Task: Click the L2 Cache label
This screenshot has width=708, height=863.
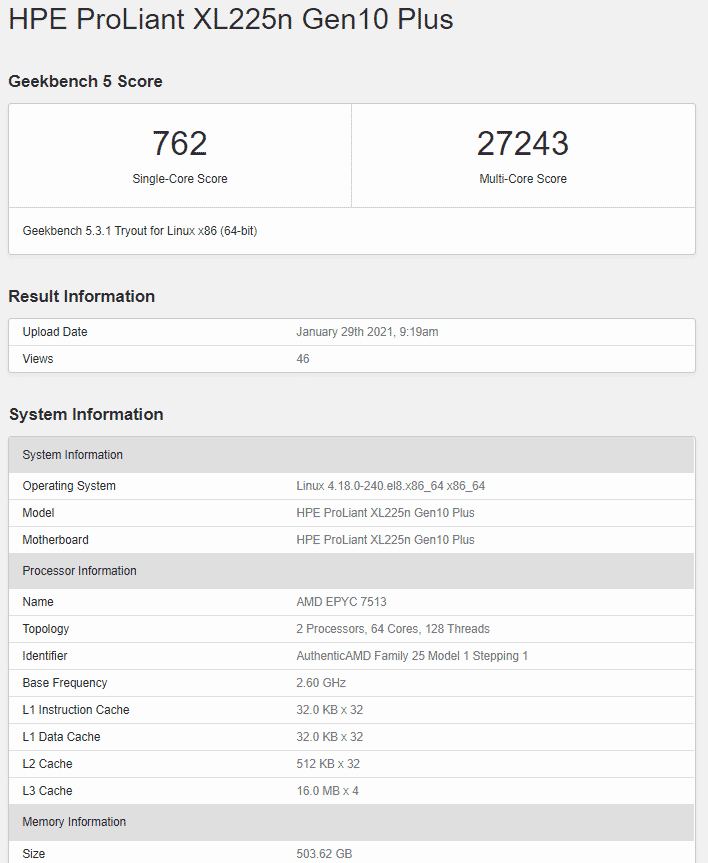Action: click(x=47, y=764)
